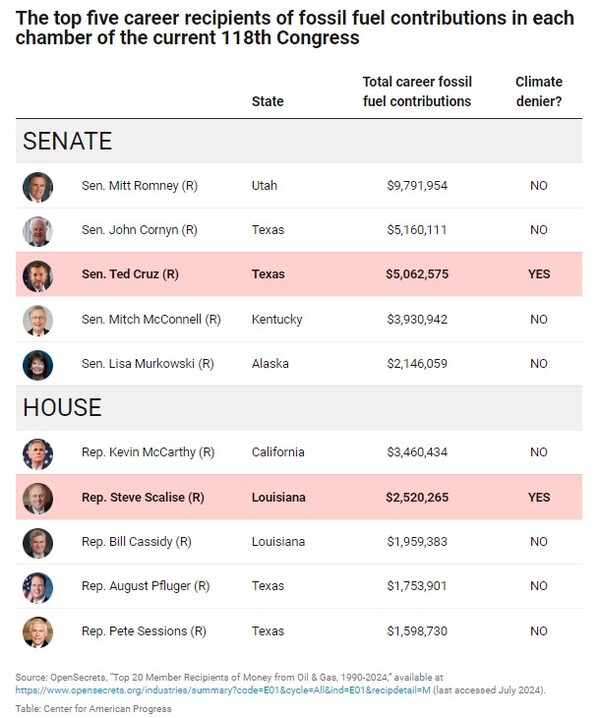Click Mitt Romney's portrait photo
Screen dimensions: 600x718
38,186
